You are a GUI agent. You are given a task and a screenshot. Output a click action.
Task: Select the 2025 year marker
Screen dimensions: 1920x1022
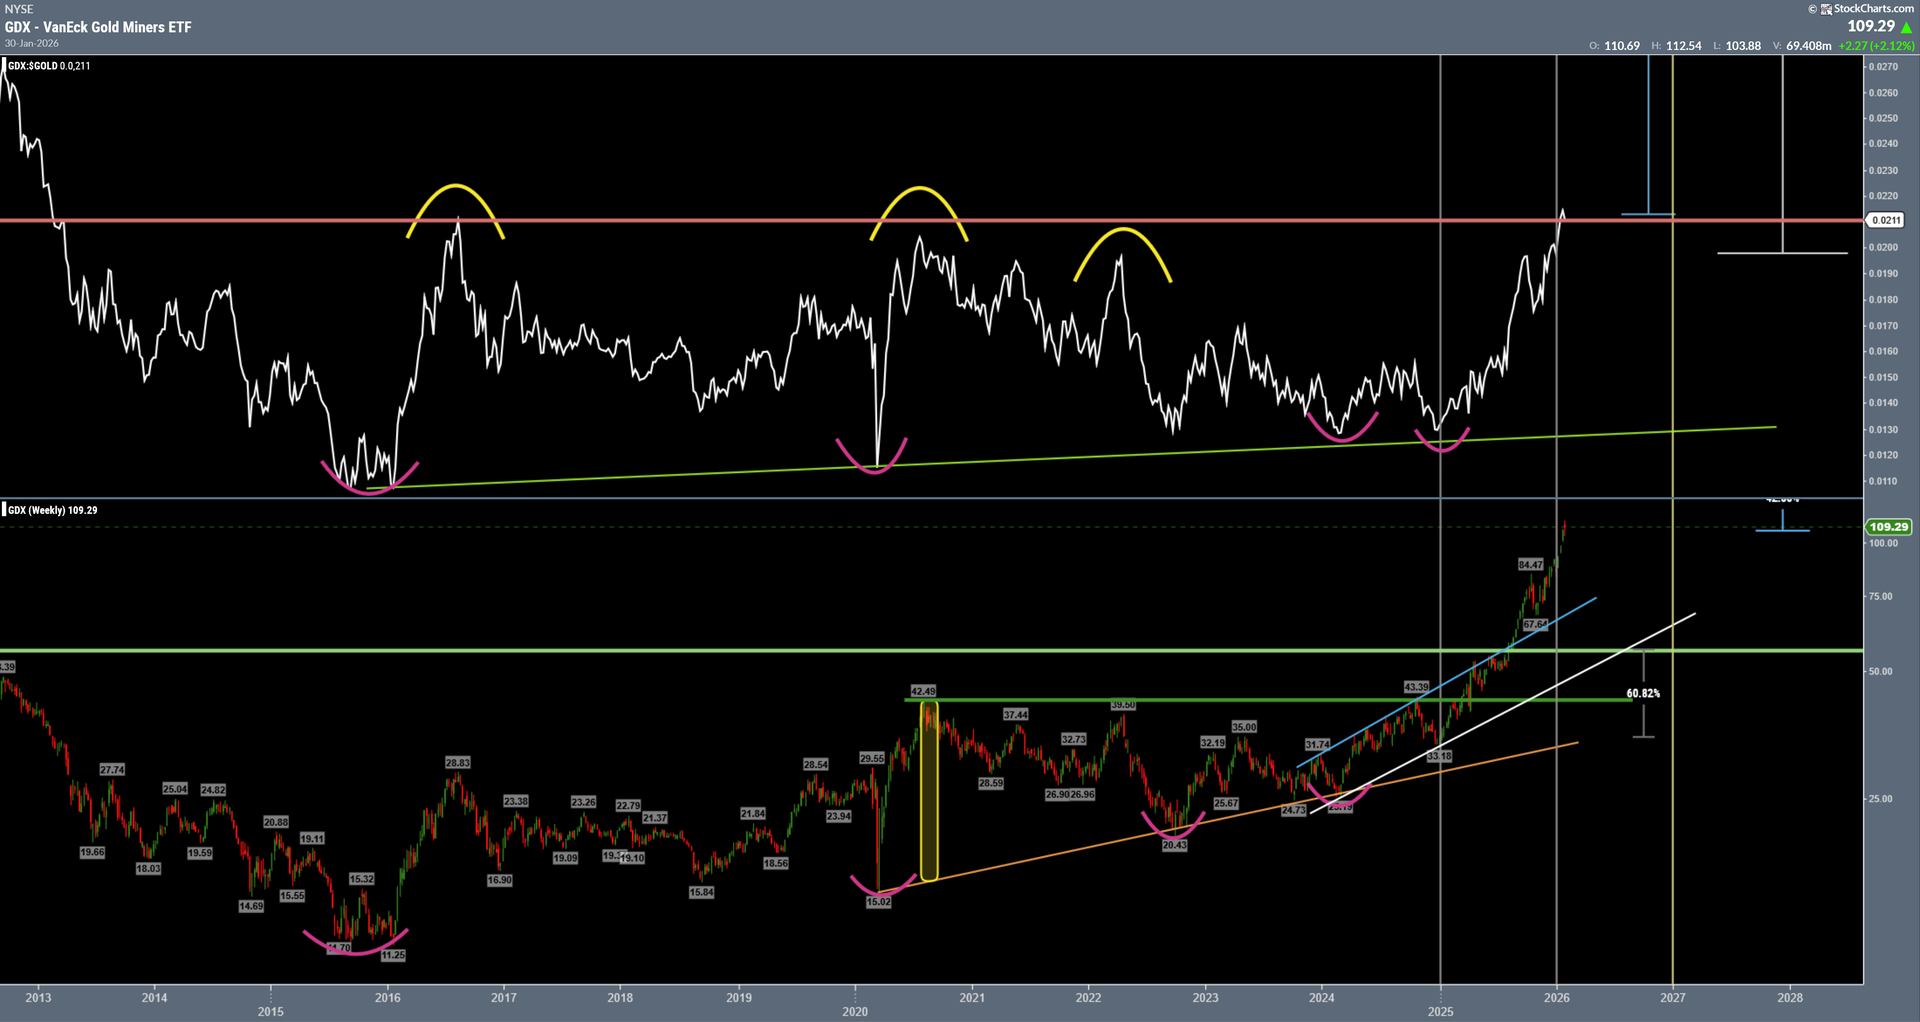point(1440,1011)
